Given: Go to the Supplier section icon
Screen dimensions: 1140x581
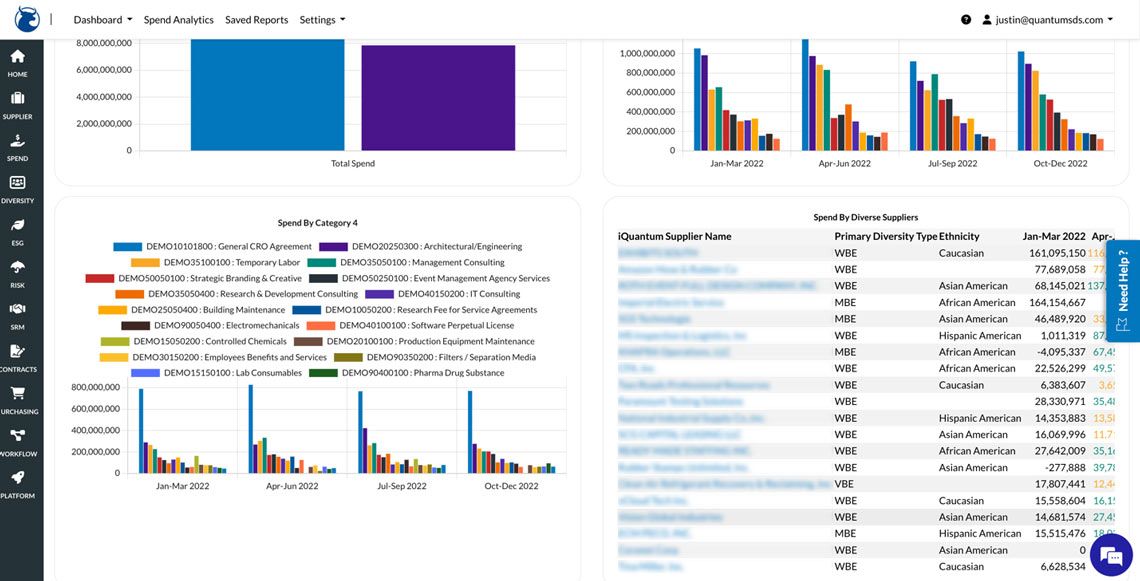Looking at the screenshot, I should tap(18, 104).
